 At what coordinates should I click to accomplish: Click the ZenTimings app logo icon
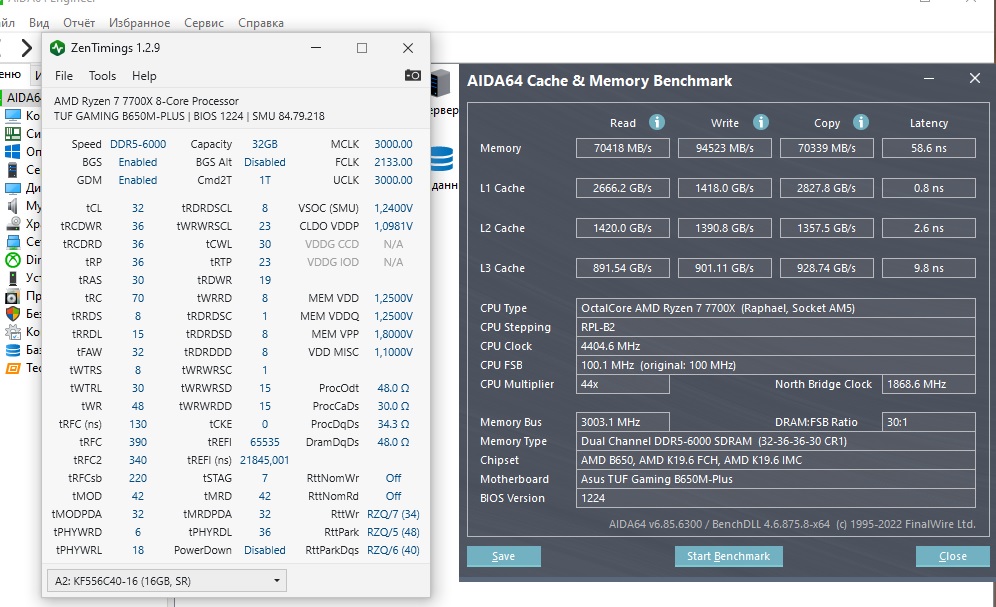58,48
